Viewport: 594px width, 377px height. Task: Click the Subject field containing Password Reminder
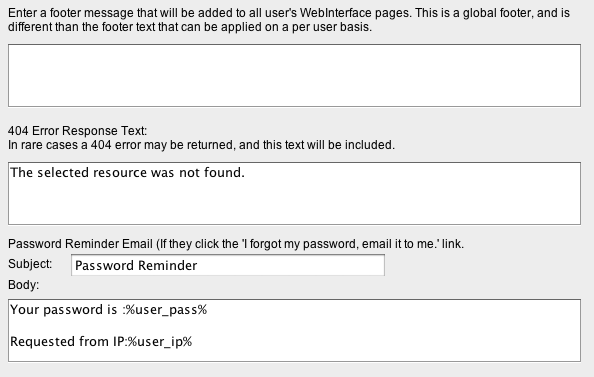click(x=228, y=265)
